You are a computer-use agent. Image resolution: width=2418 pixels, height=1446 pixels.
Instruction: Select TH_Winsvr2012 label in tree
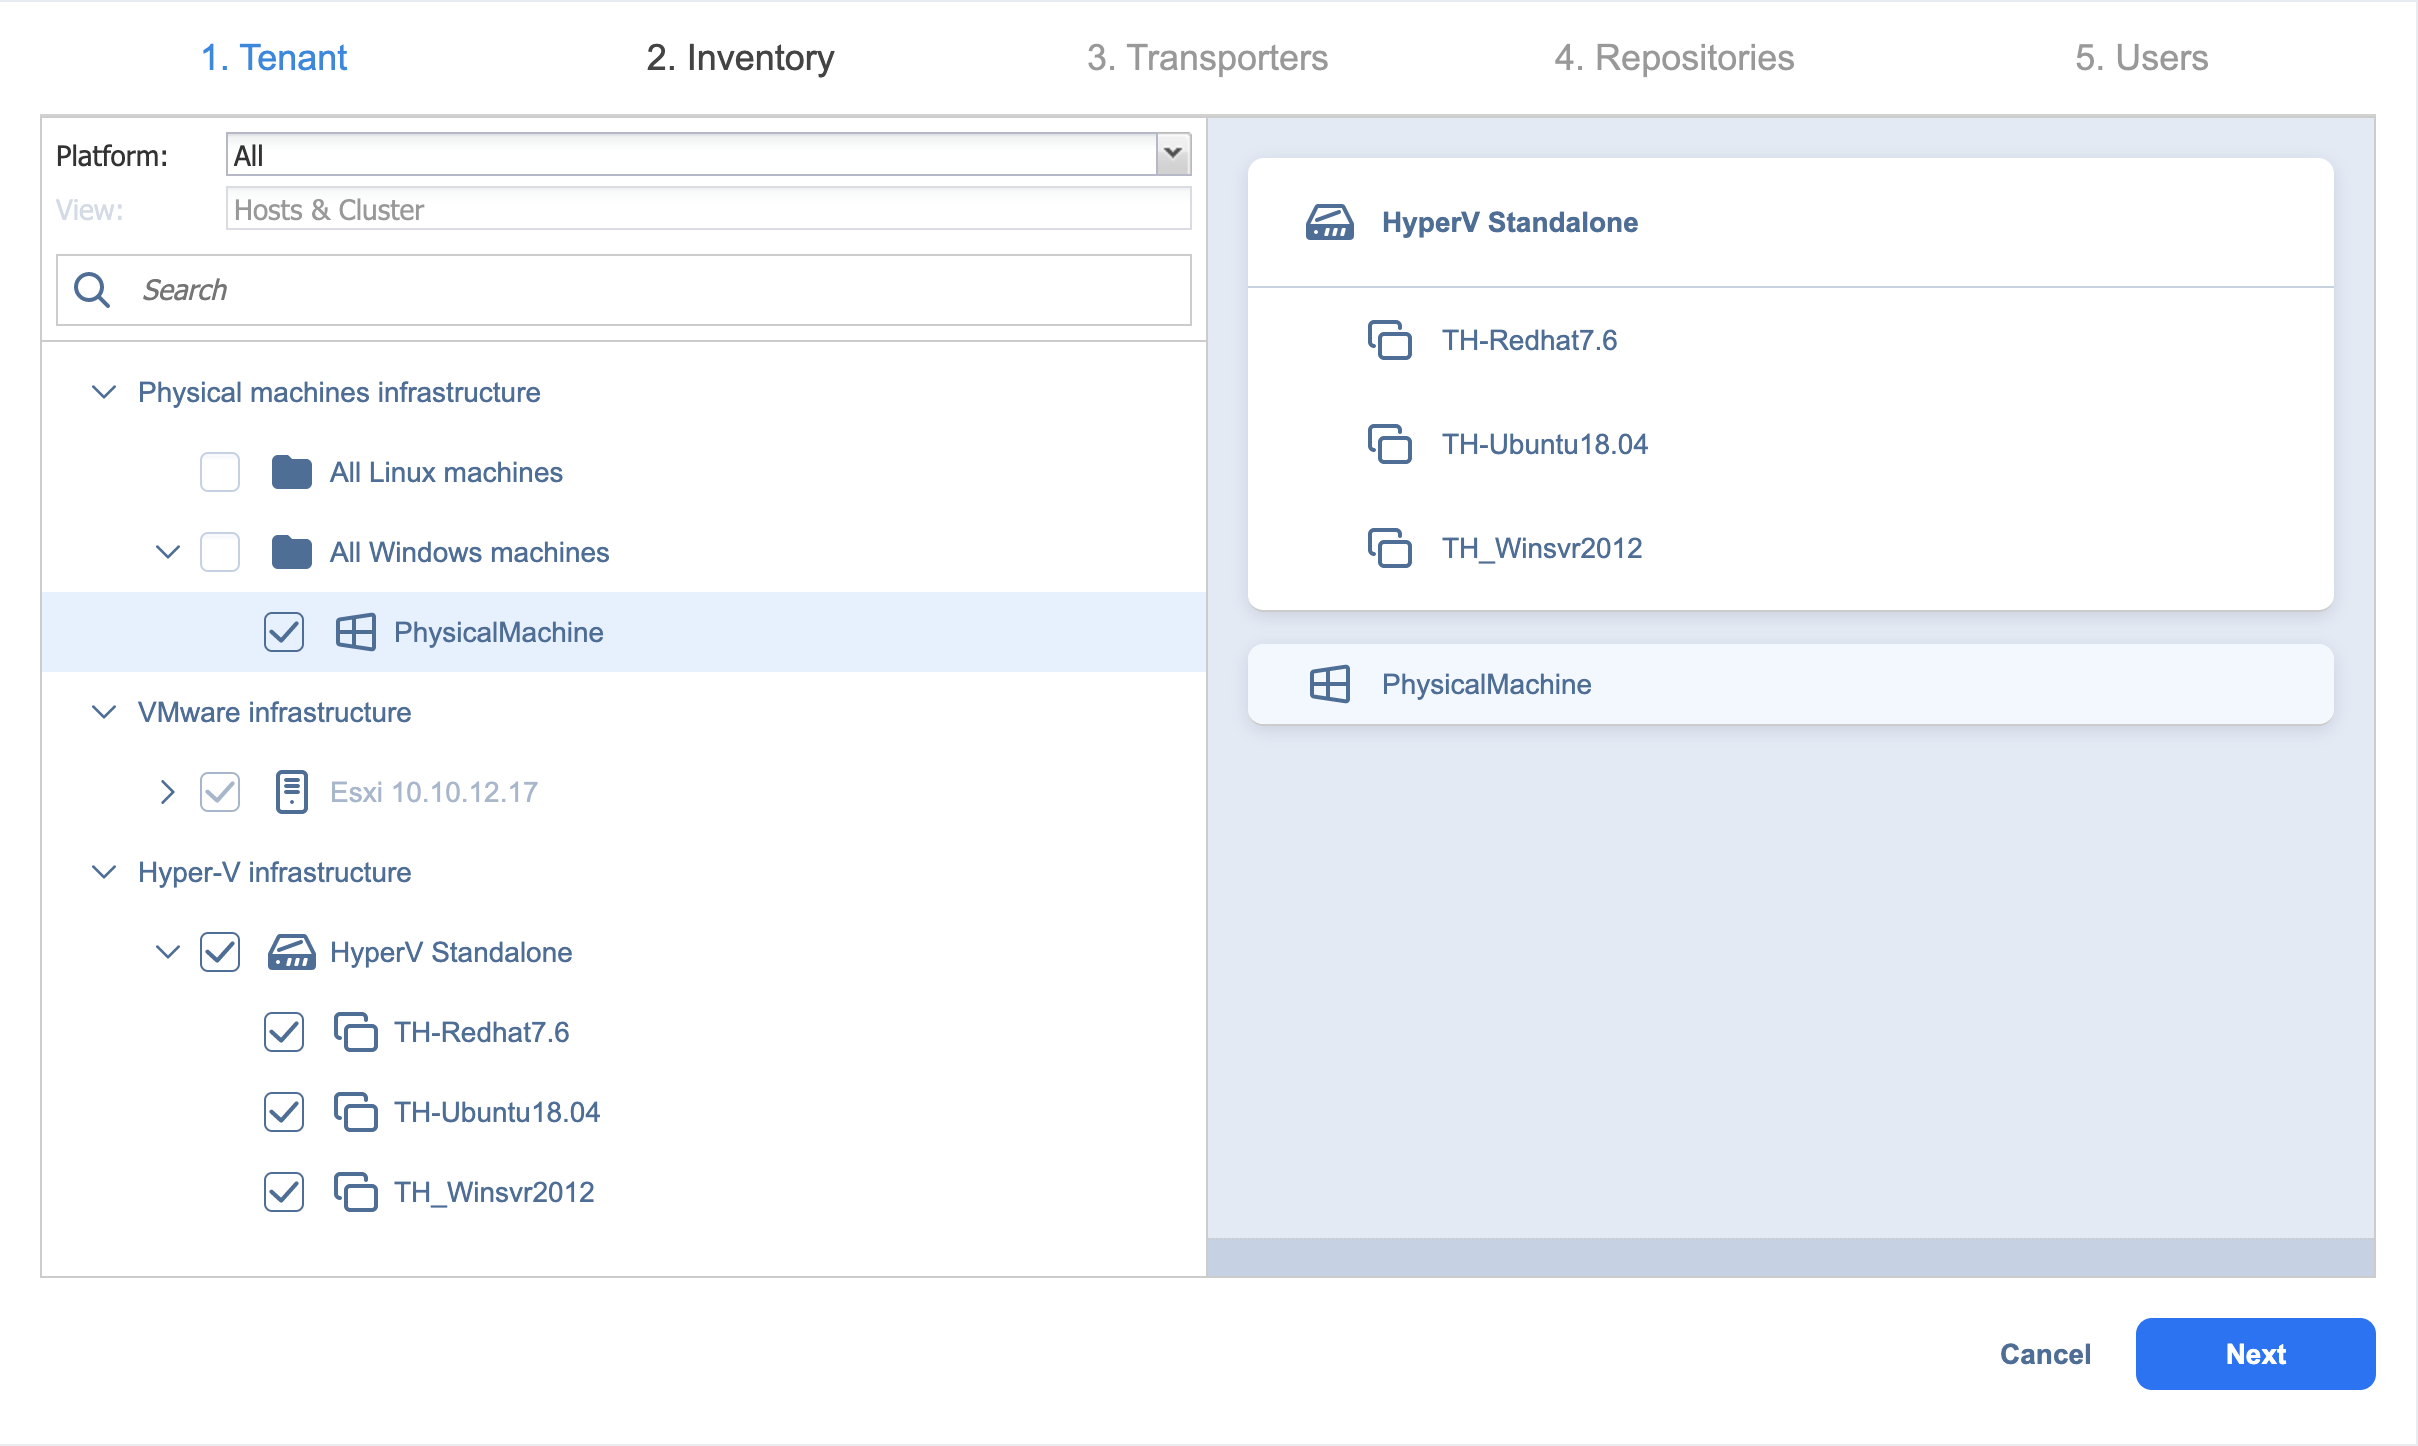(494, 1192)
